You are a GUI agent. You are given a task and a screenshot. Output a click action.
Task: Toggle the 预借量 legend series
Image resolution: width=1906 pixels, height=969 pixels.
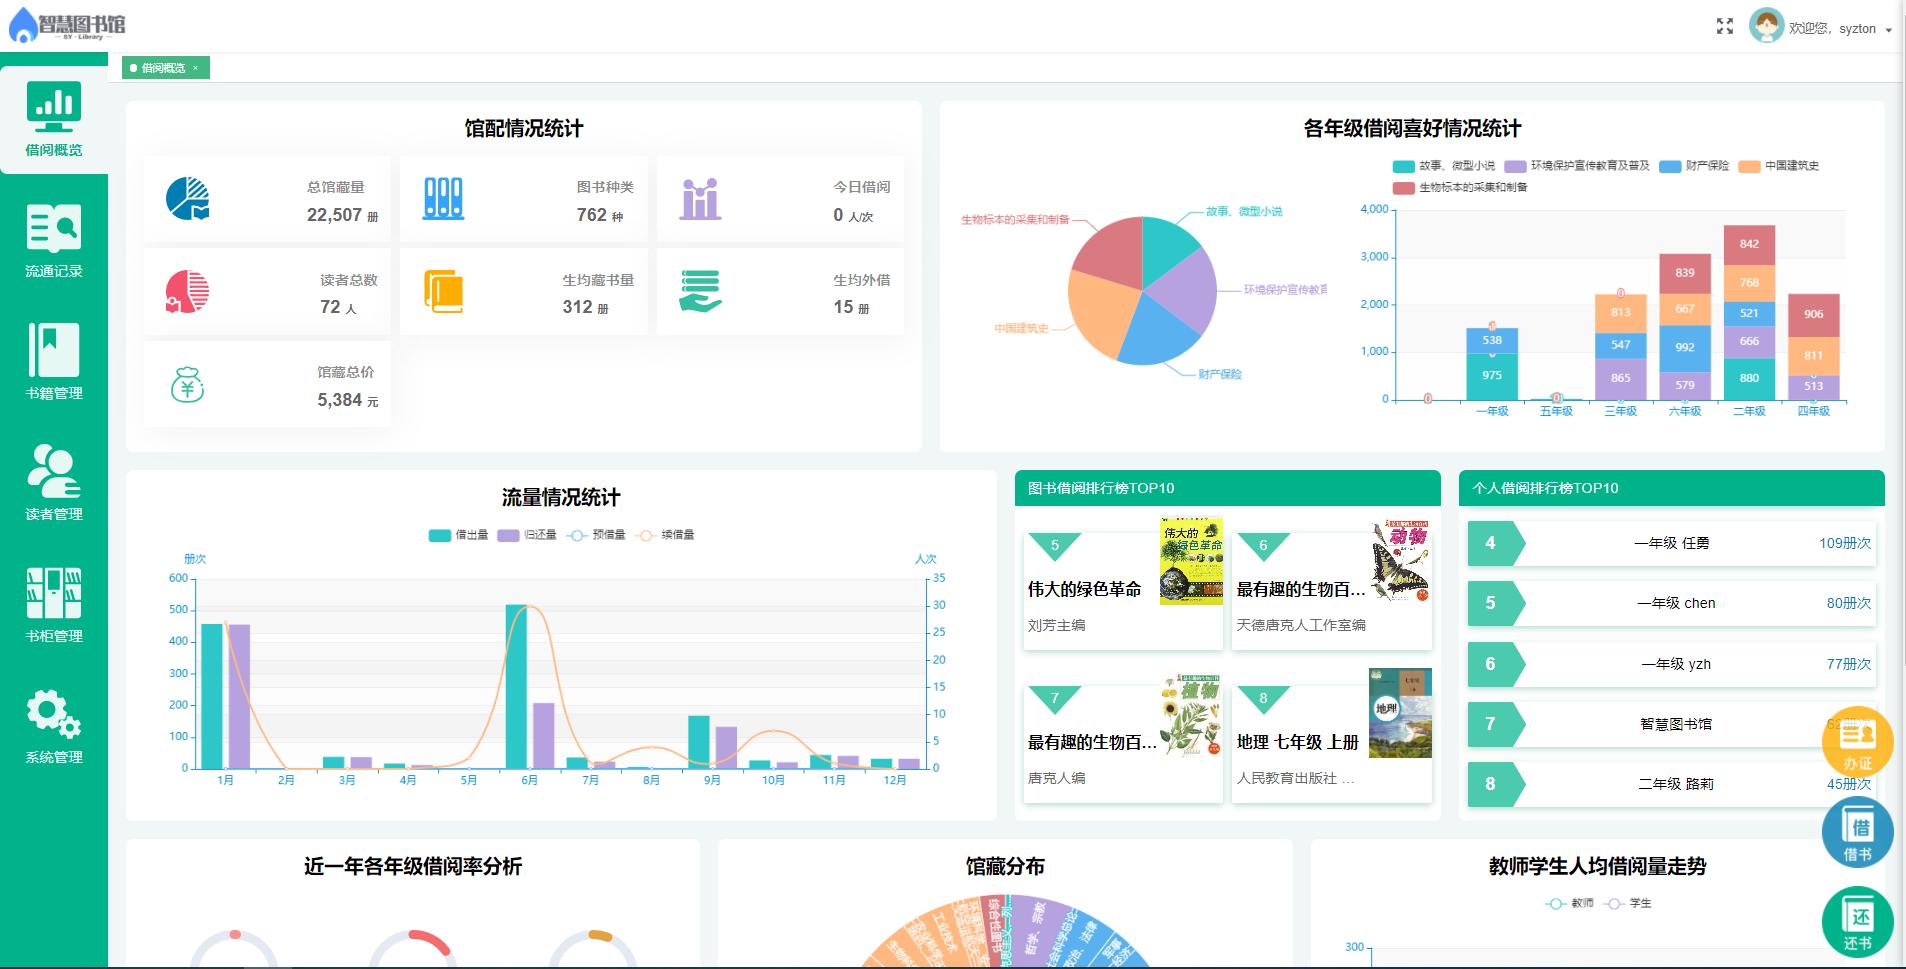click(596, 535)
